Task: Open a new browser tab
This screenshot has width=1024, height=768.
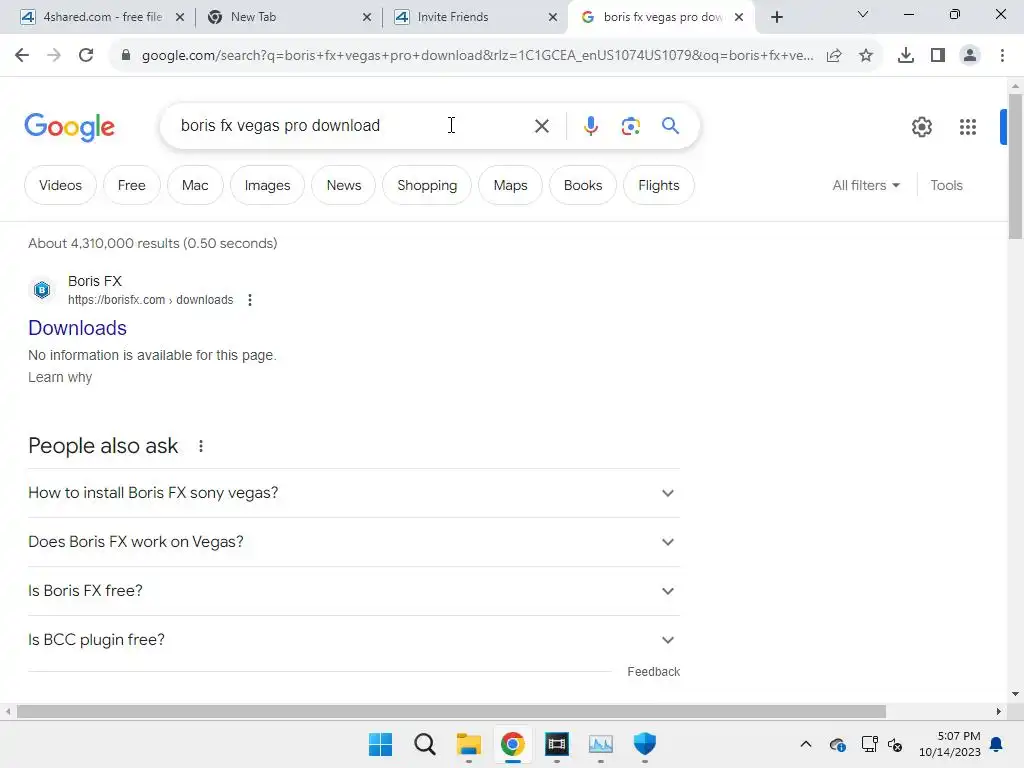Action: (x=776, y=17)
